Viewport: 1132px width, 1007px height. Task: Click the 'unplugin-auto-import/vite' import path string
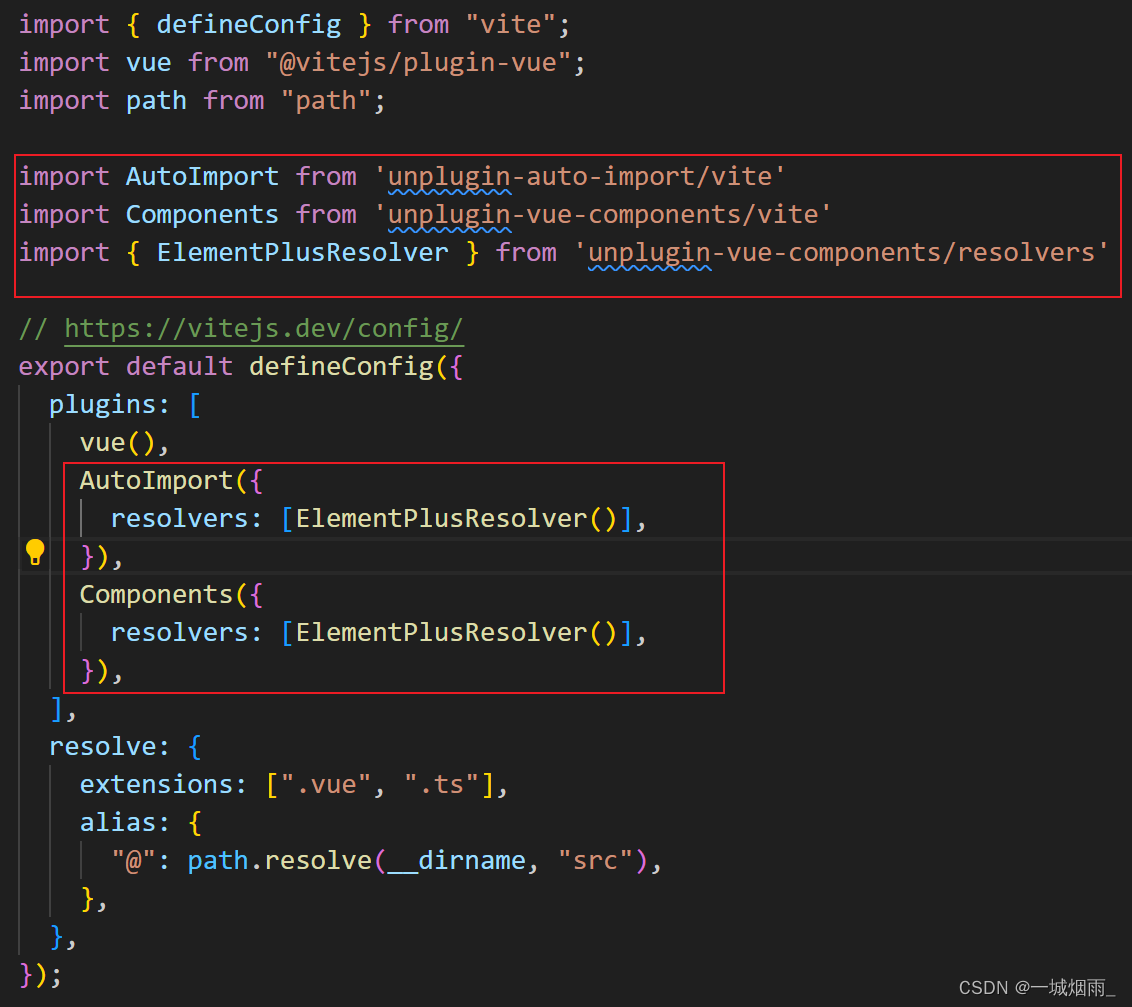[580, 177]
